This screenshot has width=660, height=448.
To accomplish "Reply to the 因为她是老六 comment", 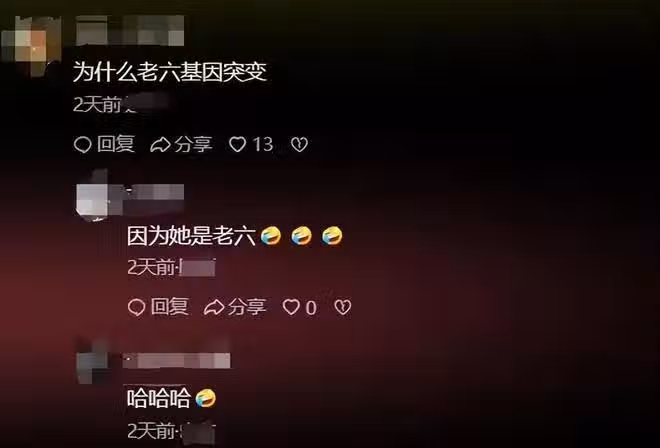I will click(x=158, y=307).
